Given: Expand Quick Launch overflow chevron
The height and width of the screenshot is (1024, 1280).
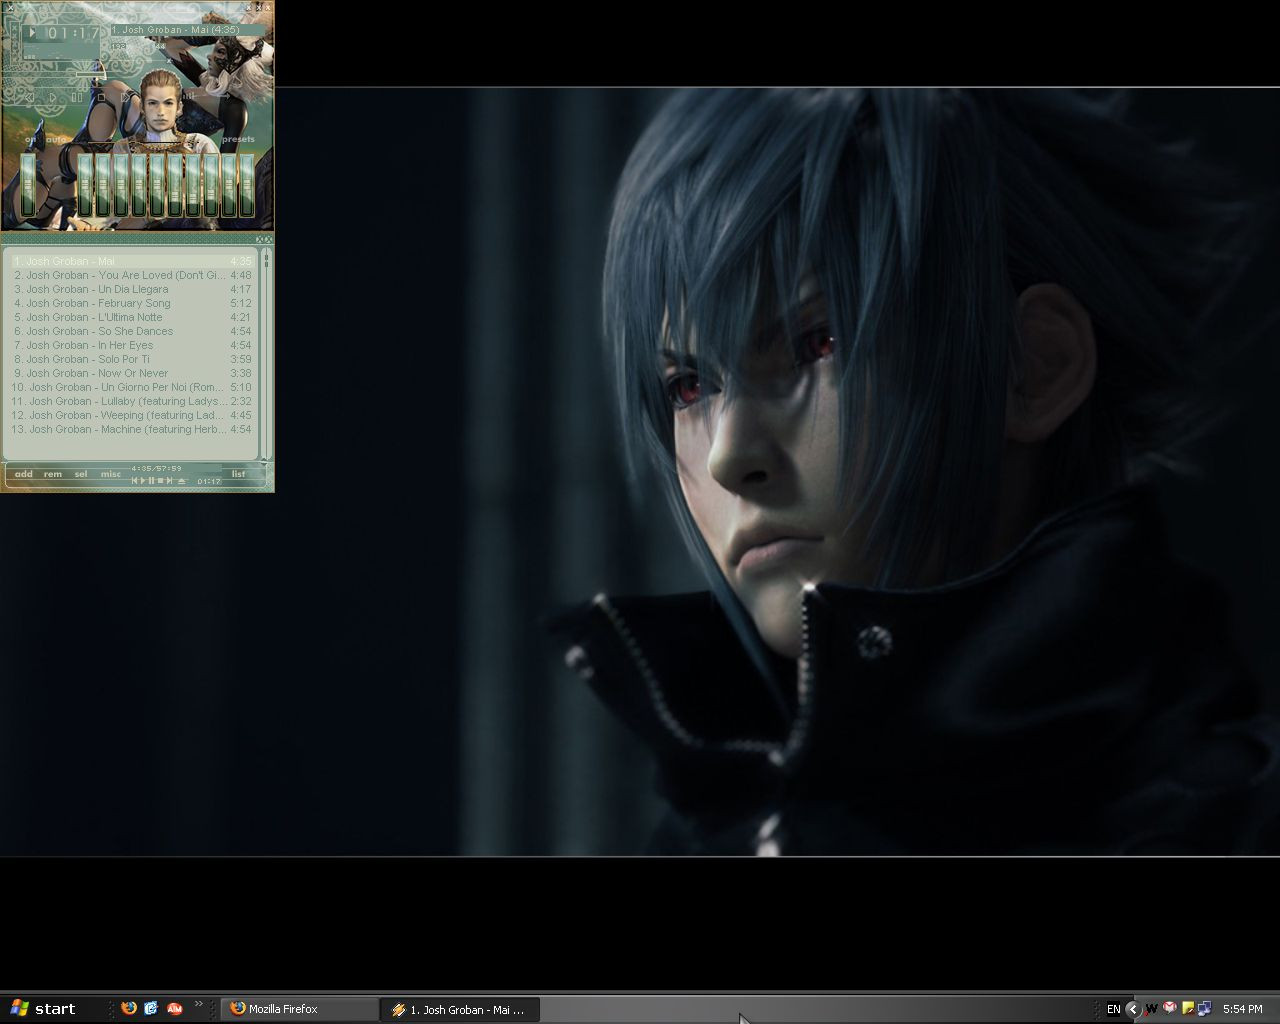Looking at the screenshot, I should click(x=198, y=1004).
